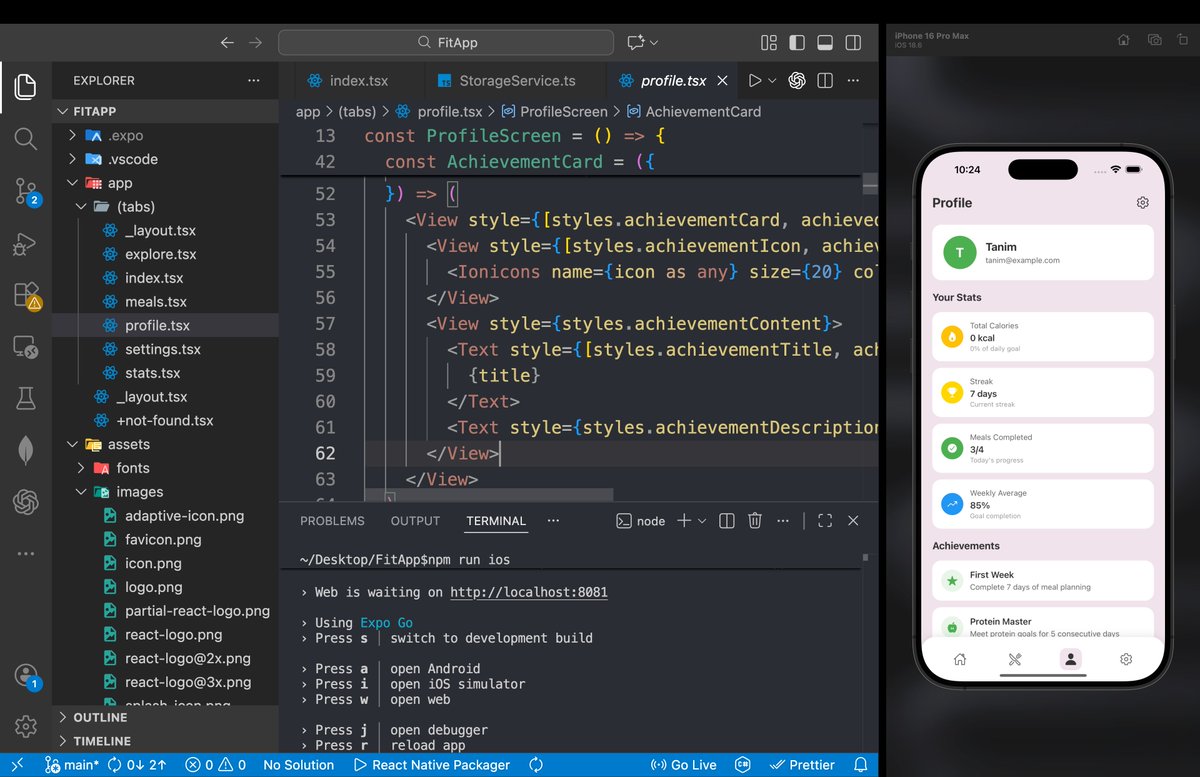Open the run button dropdown arrow
Image resolution: width=1200 pixels, height=777 pixels.
[x=773, y=81]
